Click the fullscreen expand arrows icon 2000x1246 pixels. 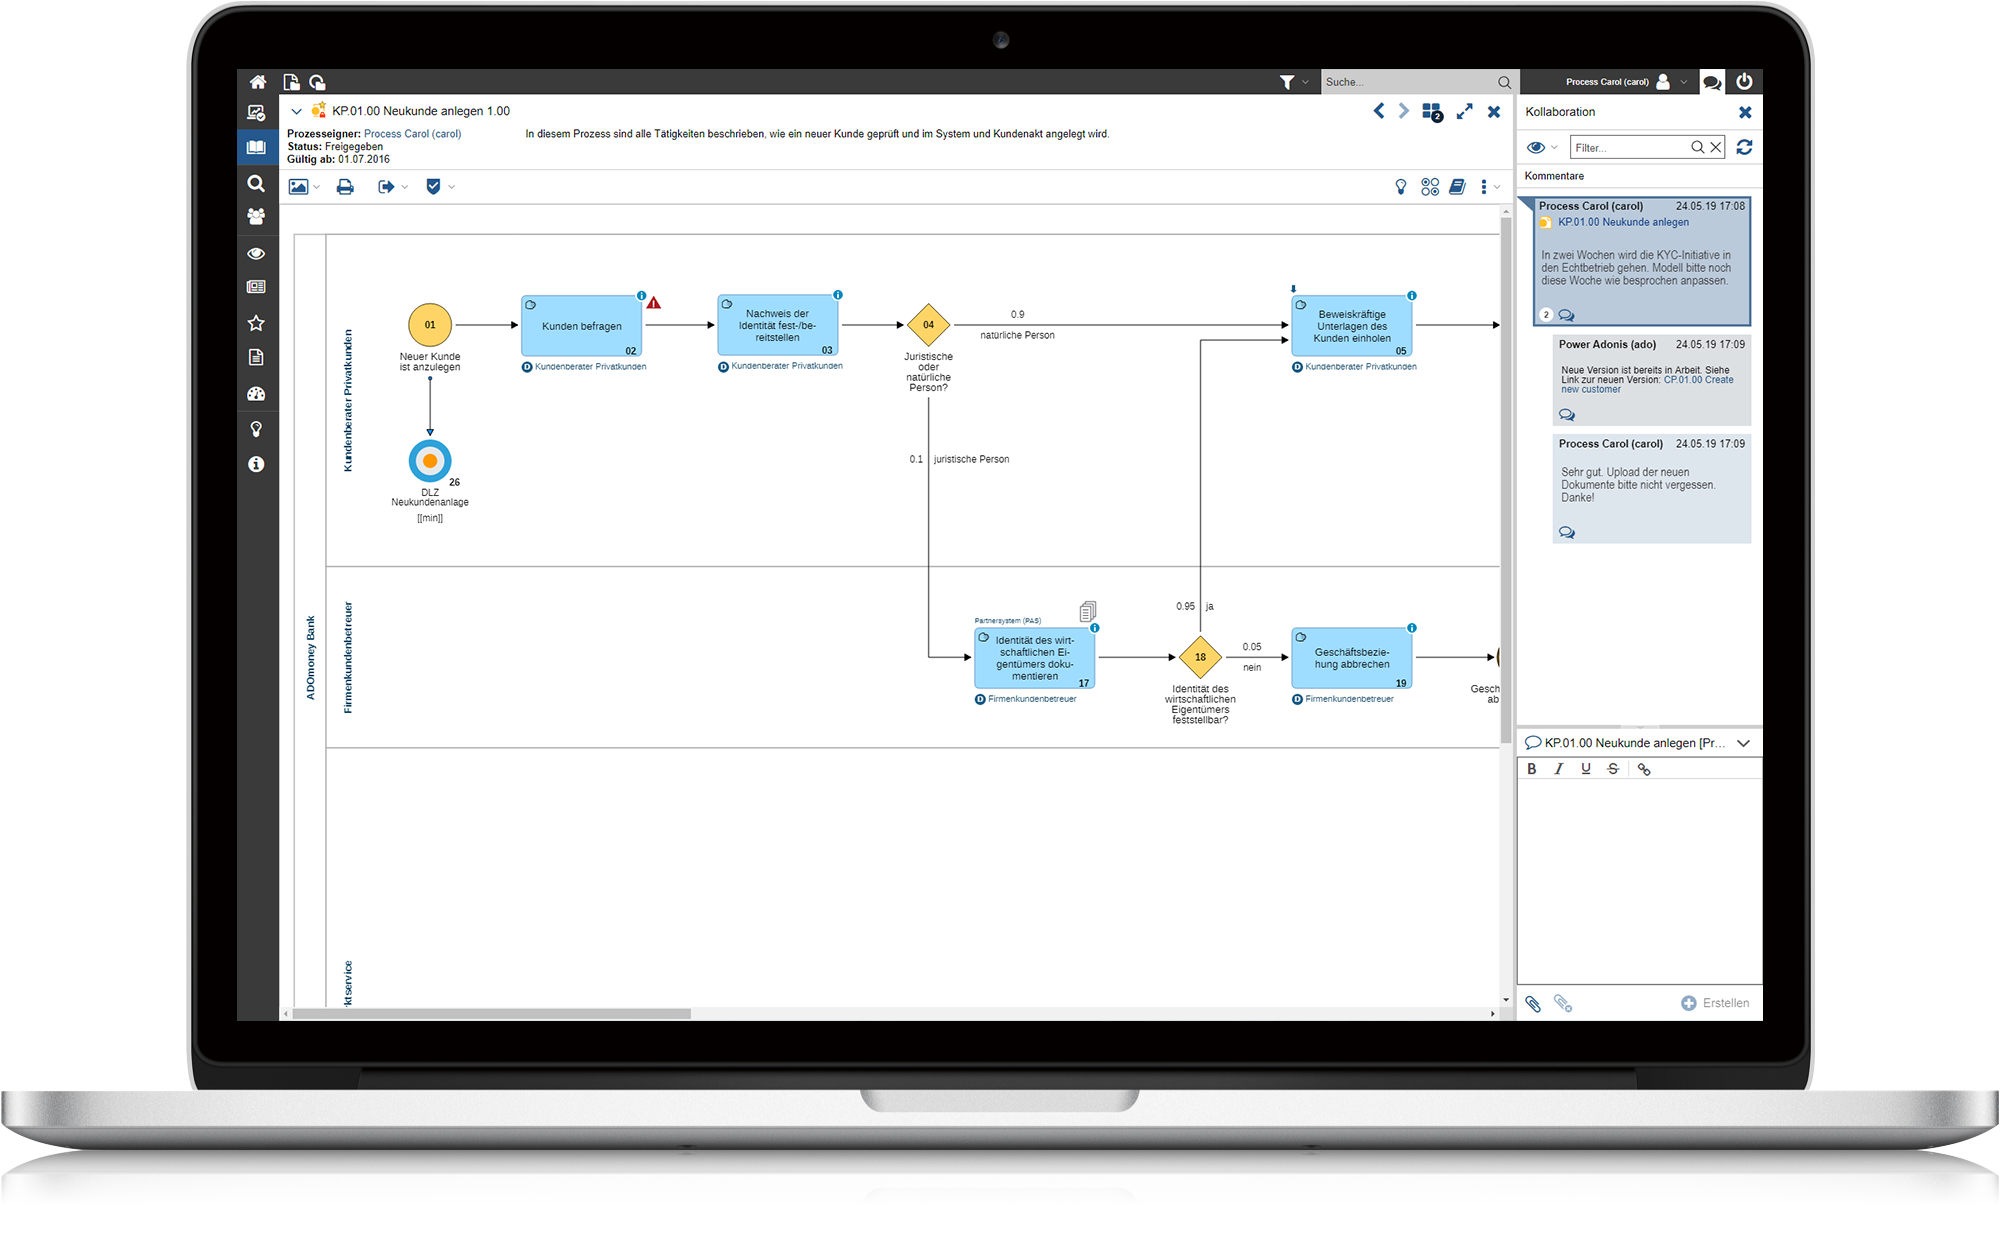(x=1464, y=112)
